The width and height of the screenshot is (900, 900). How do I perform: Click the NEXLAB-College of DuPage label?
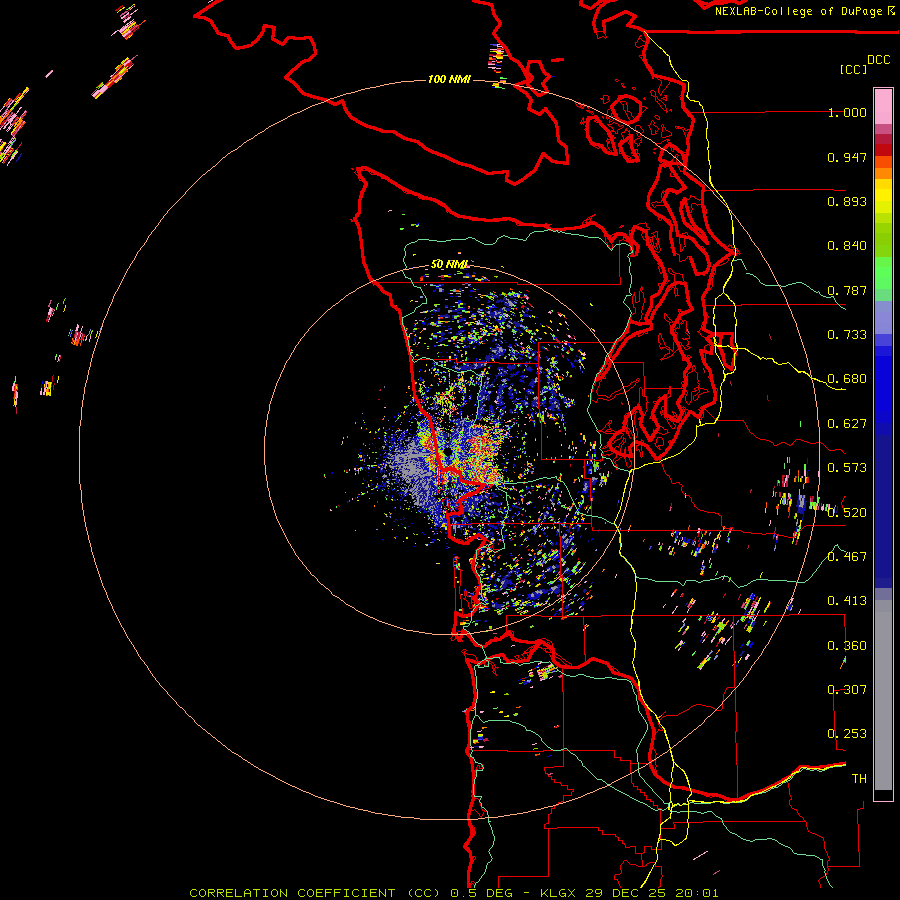(798, 11)
